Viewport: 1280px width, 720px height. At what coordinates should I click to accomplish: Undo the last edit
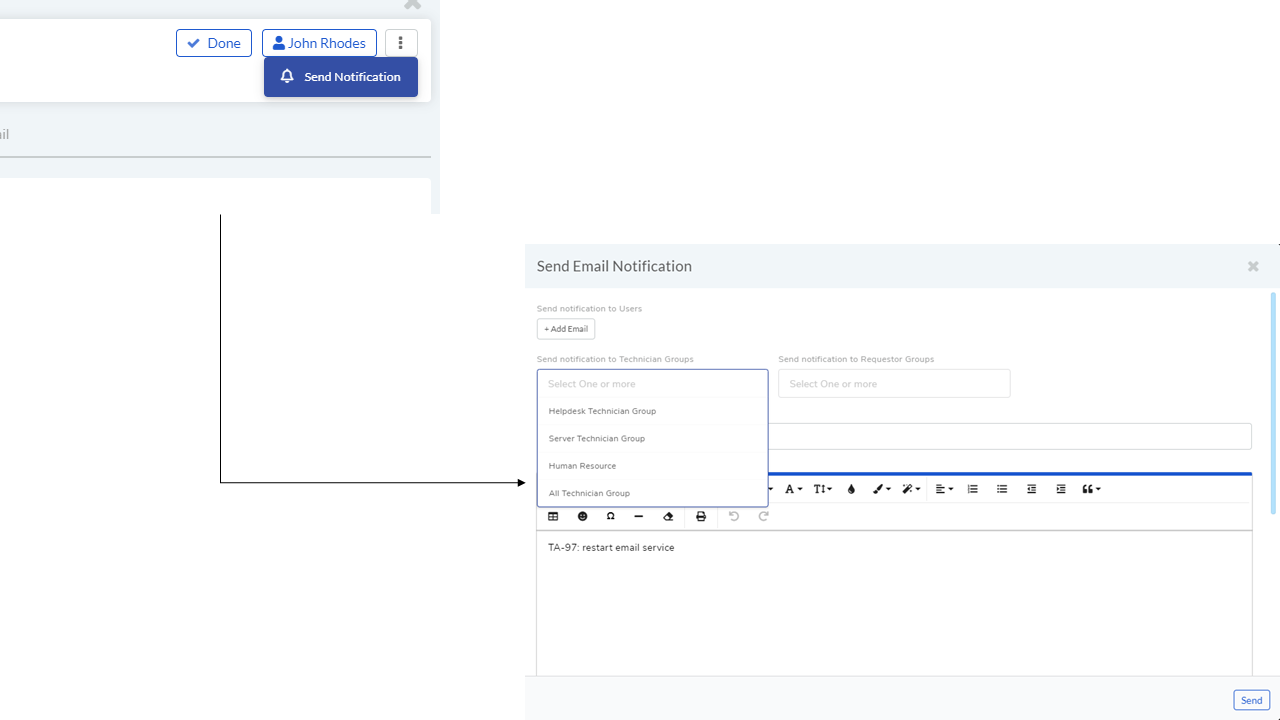(733, 517)
